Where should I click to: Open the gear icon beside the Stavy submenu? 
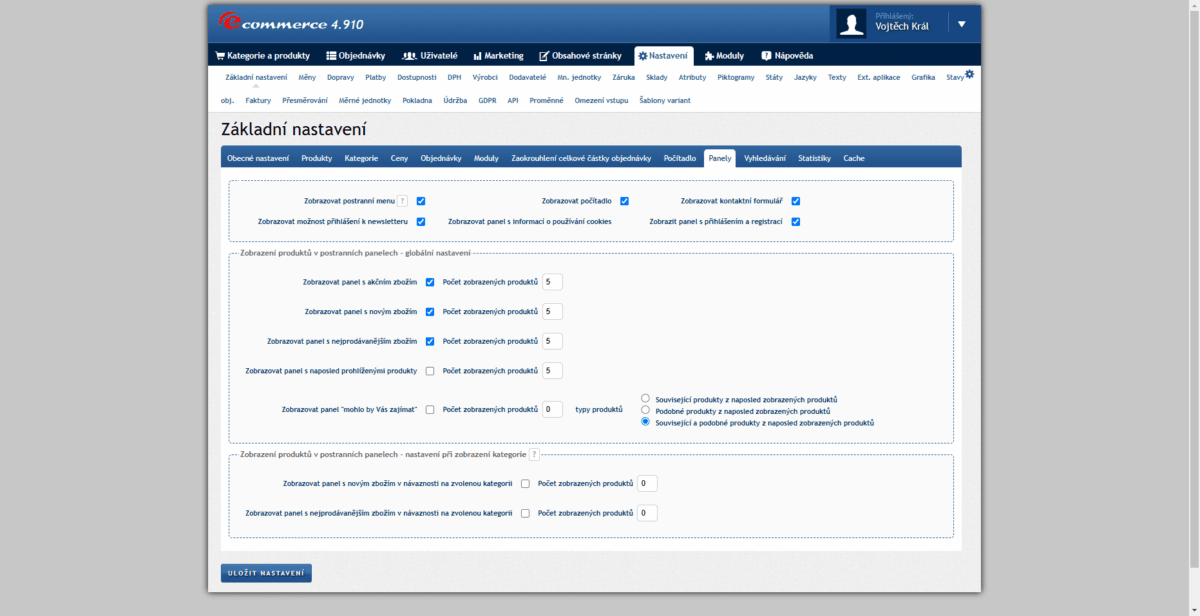(969, 74)
